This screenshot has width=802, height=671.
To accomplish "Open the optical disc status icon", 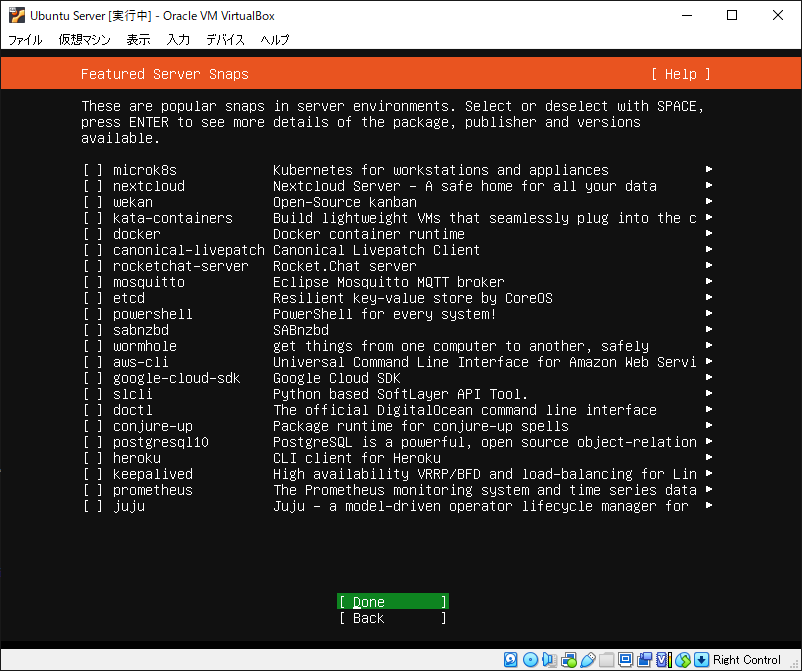I will click(x=530, y=660).
